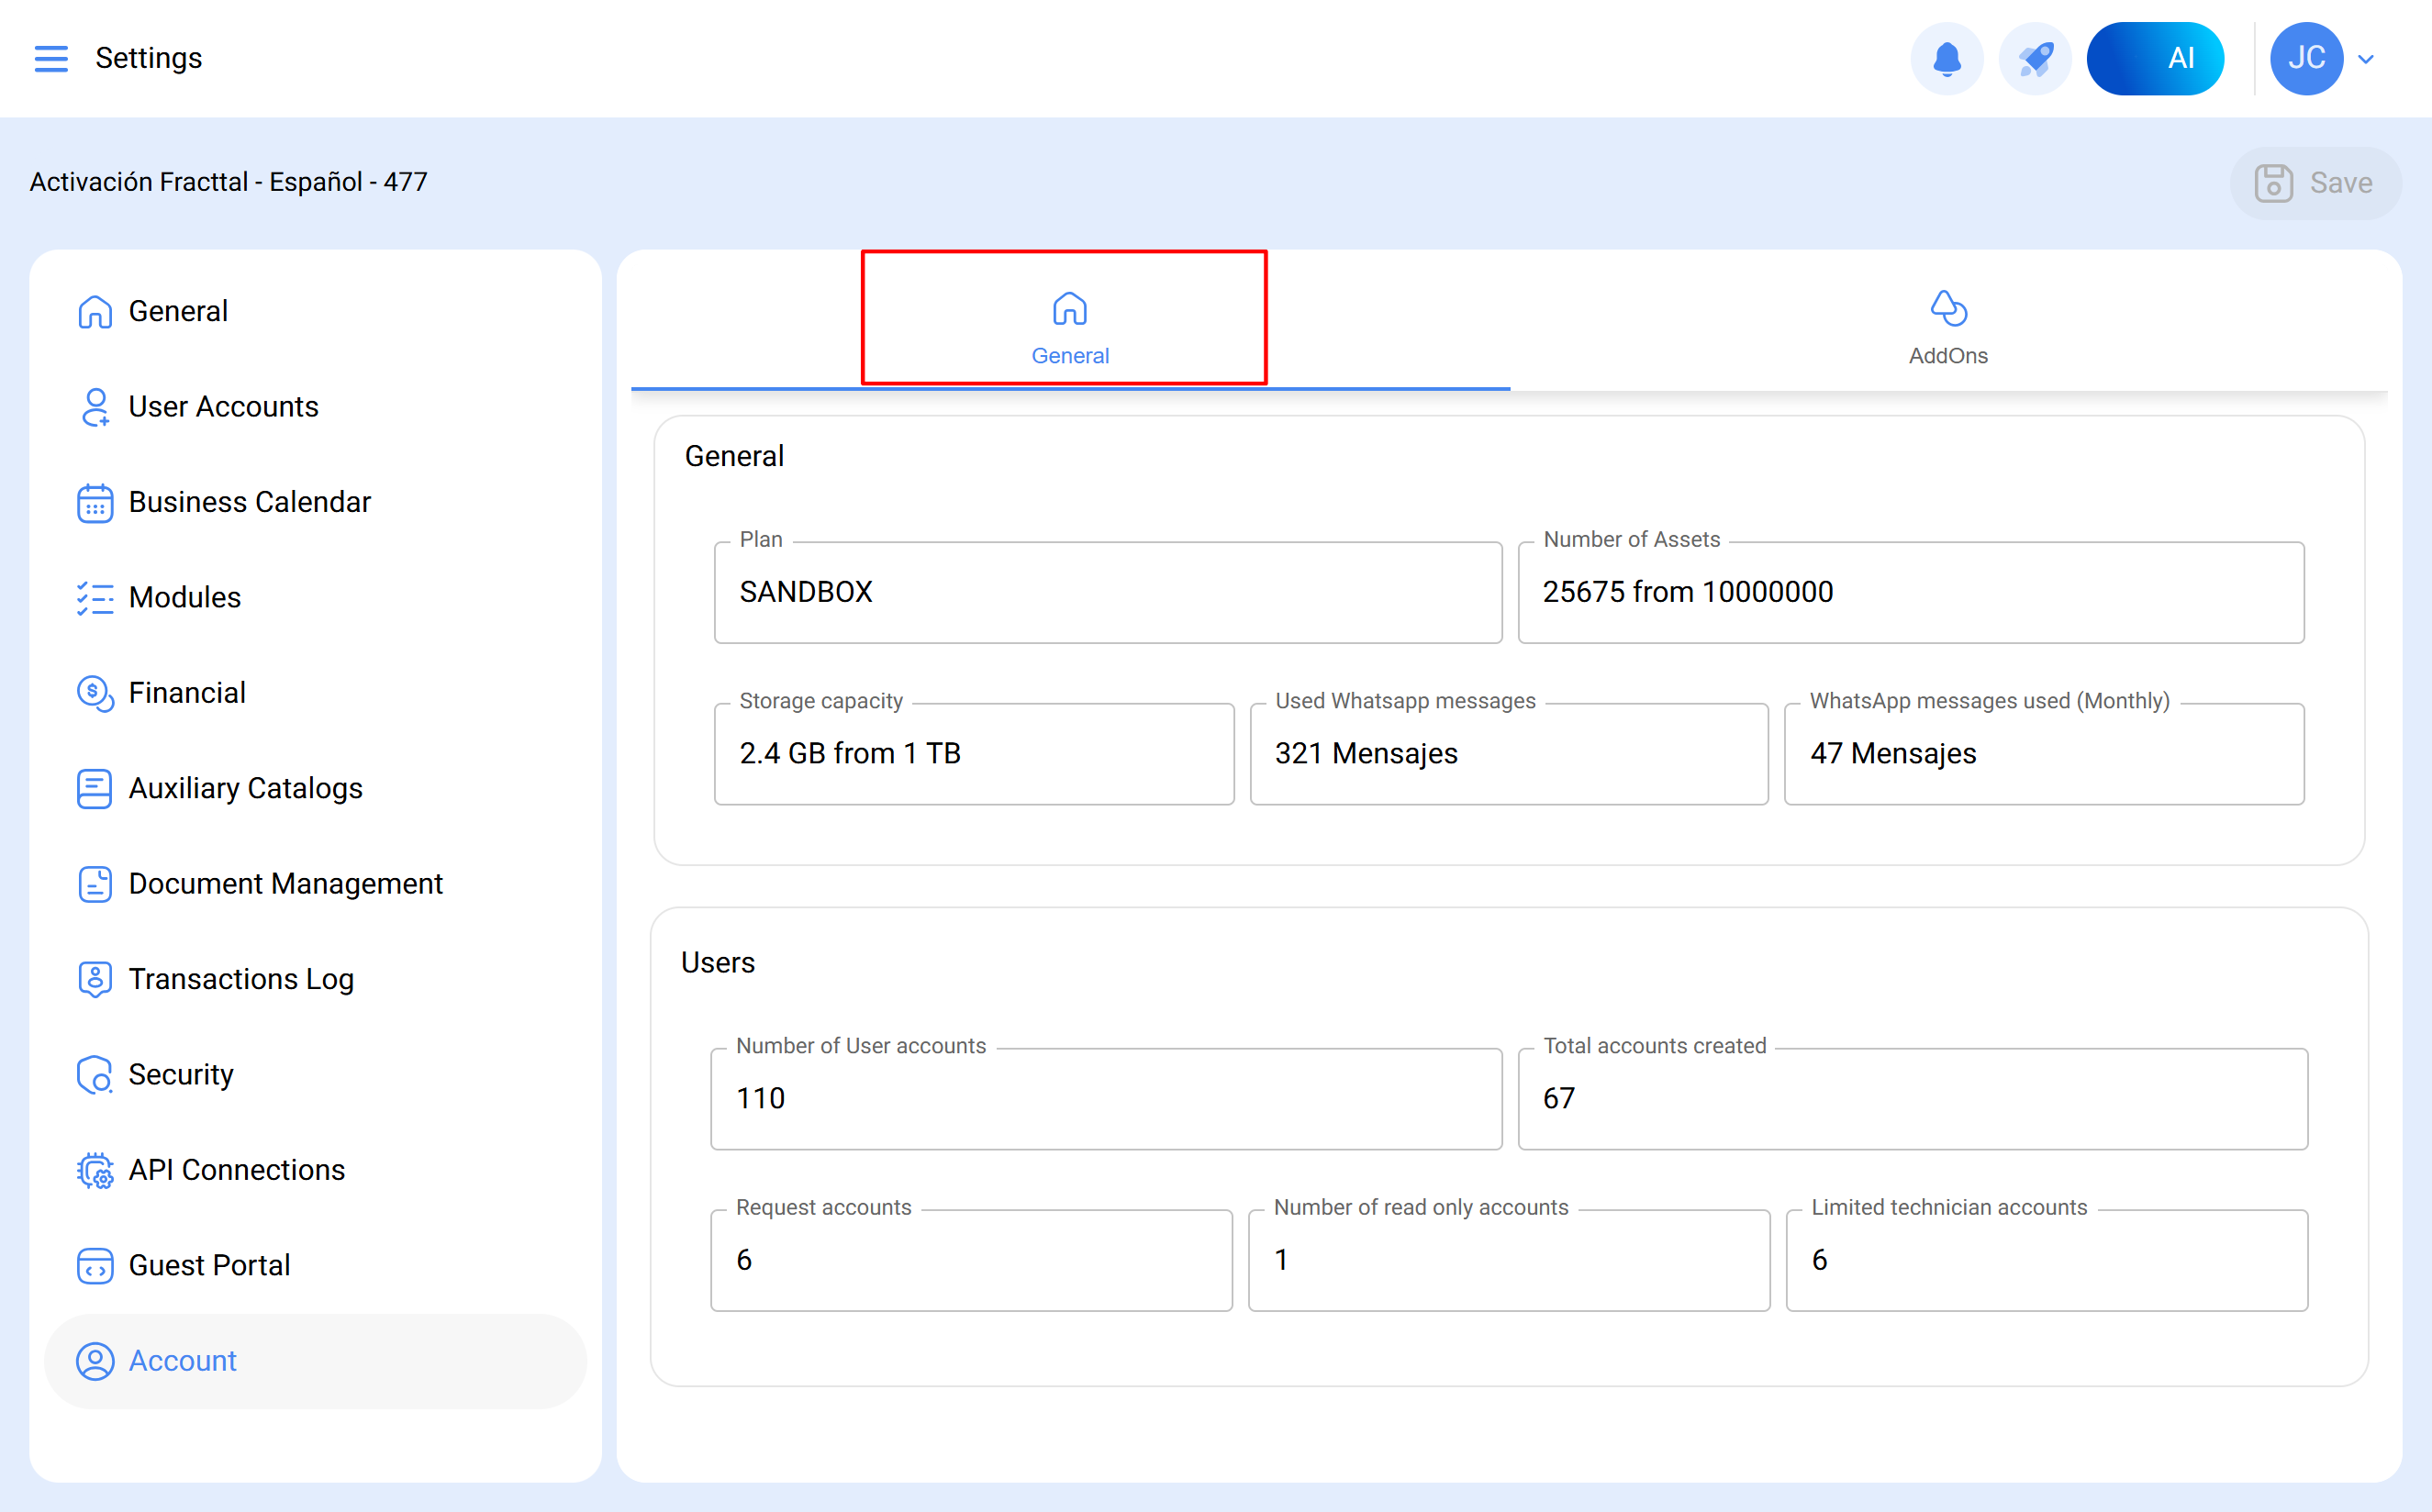Open the Modules configuration section
The width and height of the screenshot is (2432, 1512).
pos(184,598)
